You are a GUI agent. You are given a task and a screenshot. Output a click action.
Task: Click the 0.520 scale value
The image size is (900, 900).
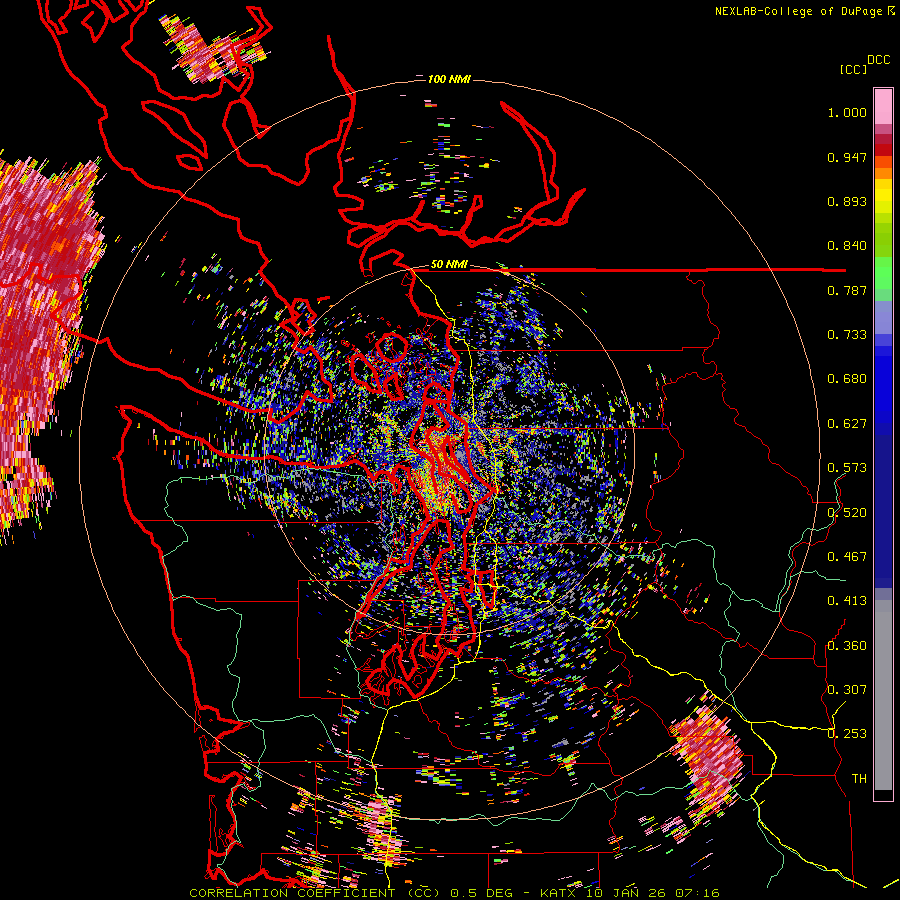pos(847,513)
